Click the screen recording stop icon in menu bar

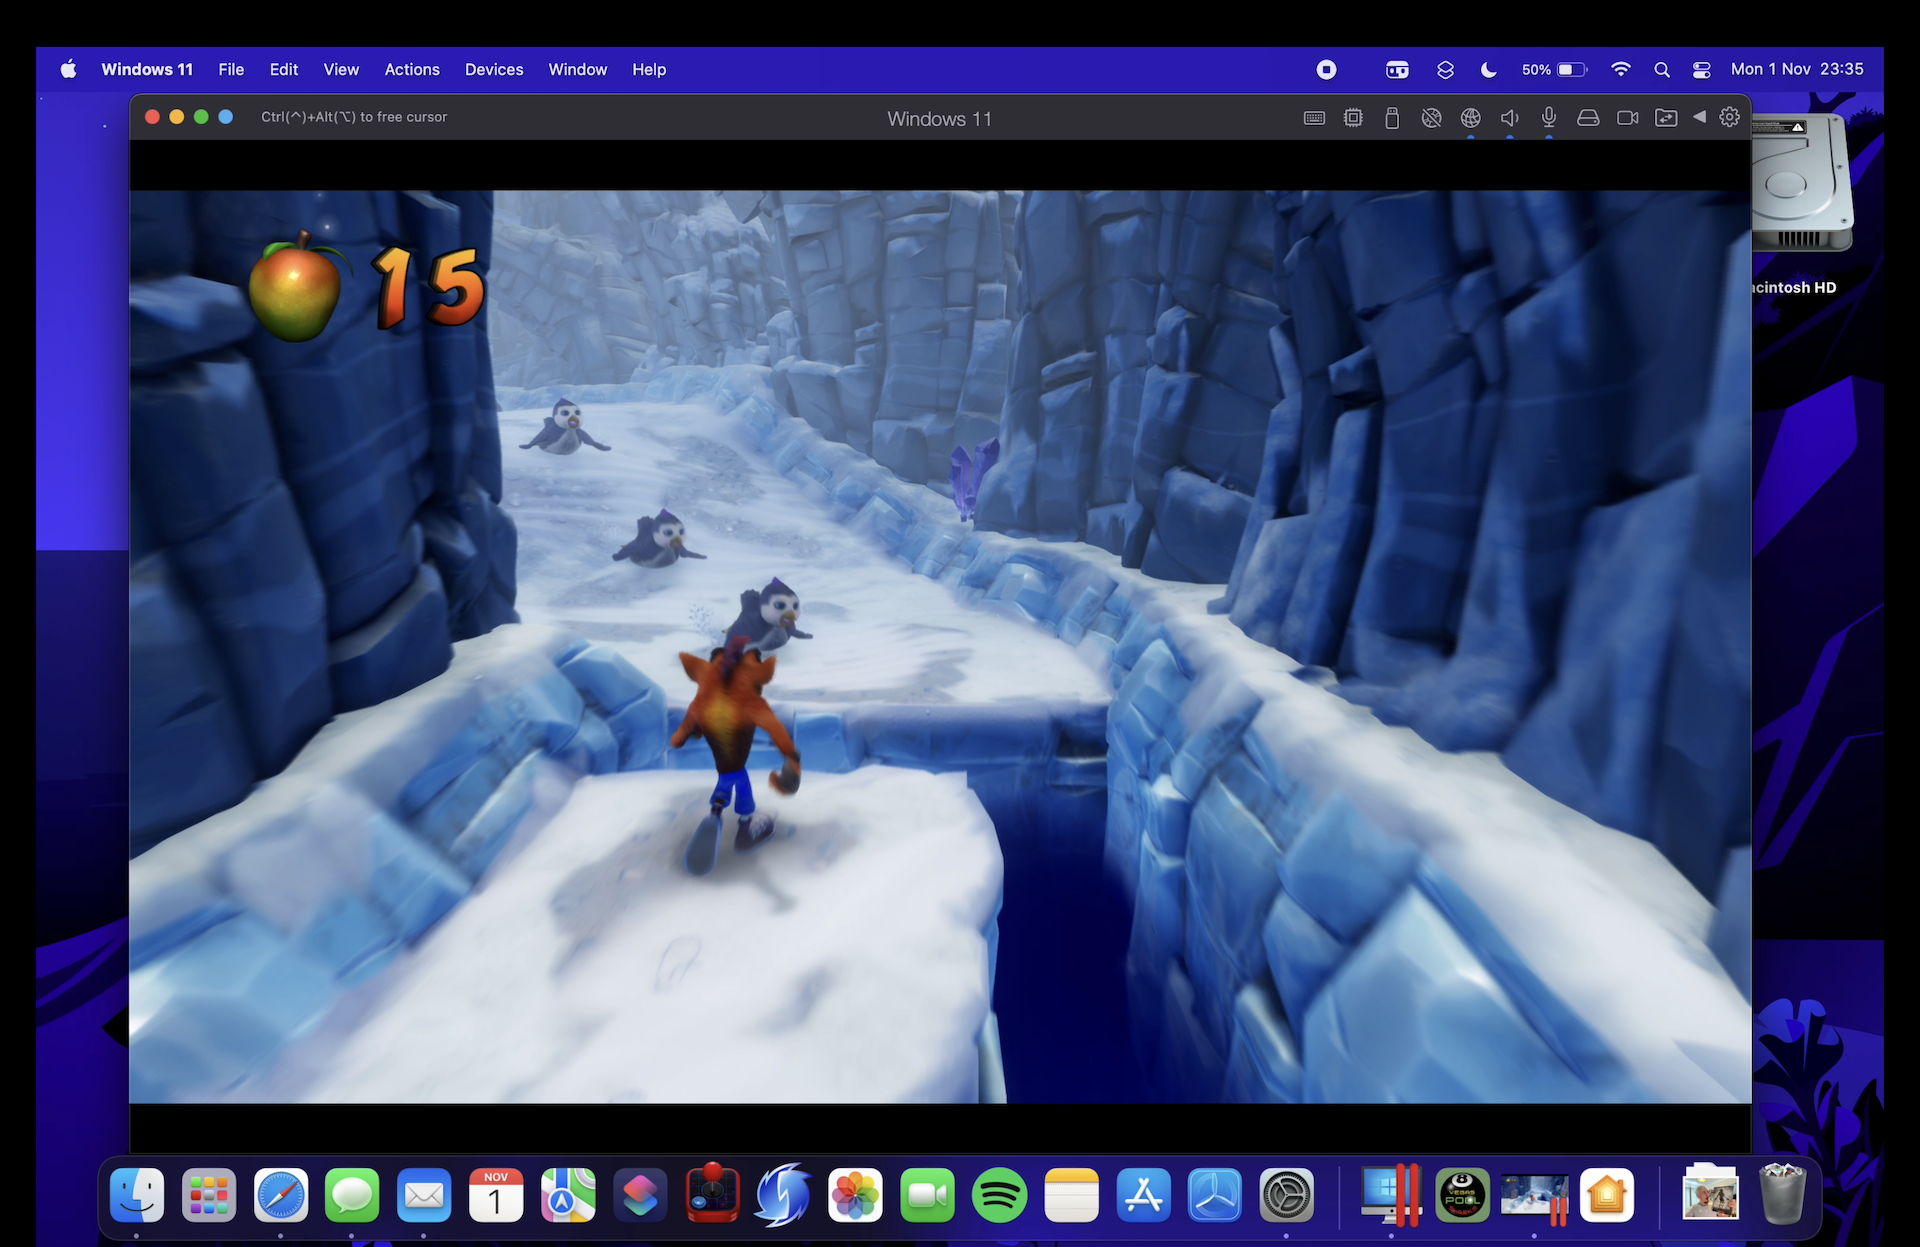1326,69
